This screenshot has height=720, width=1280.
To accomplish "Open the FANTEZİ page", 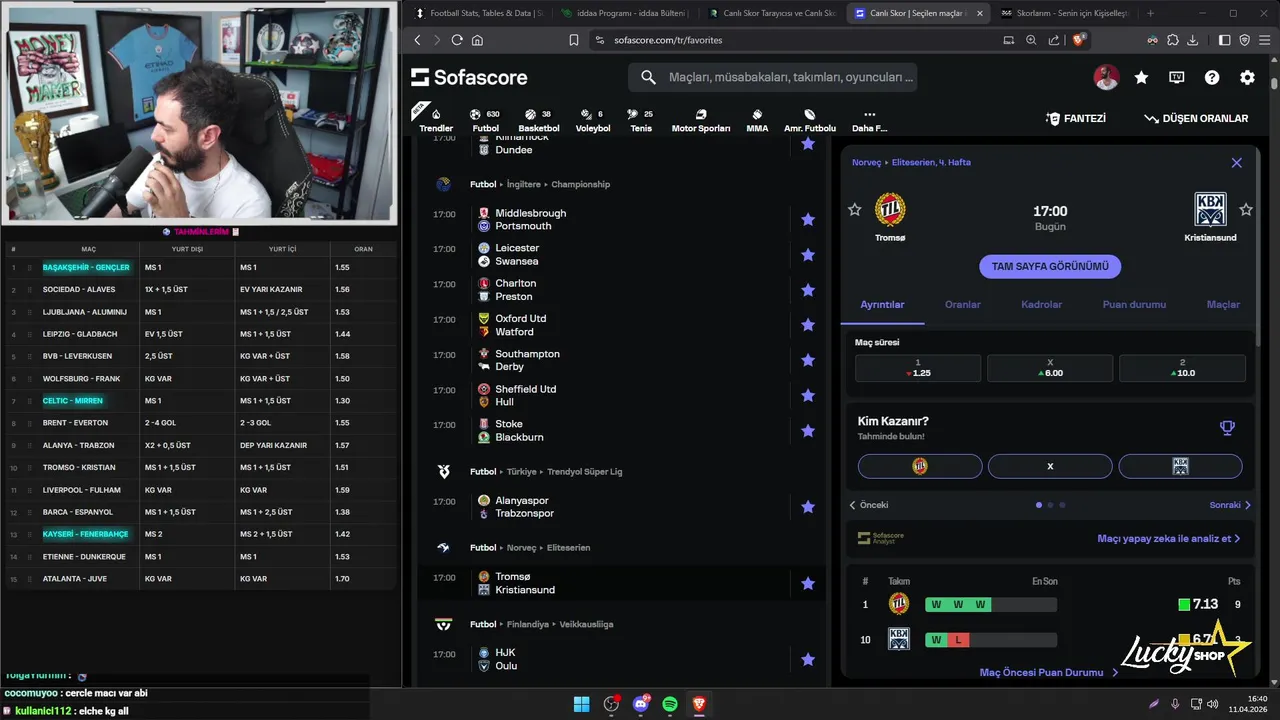I will (x=1076, y=118).
